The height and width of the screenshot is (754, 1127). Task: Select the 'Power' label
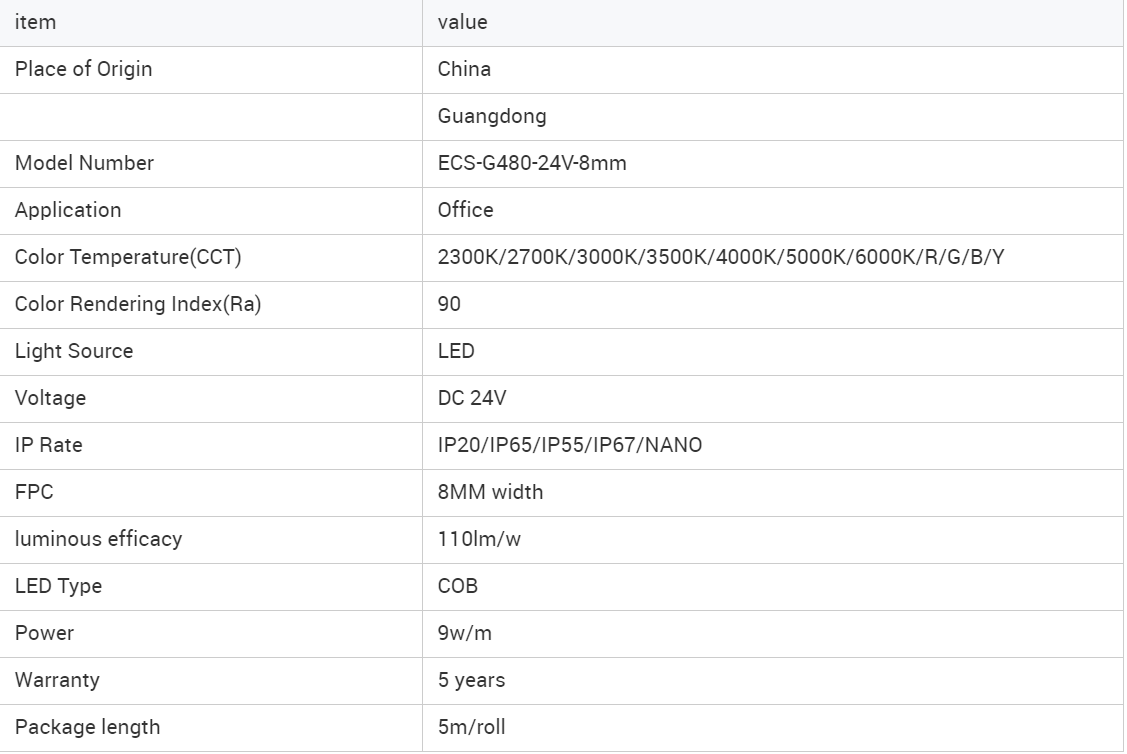tap(45, 633)
